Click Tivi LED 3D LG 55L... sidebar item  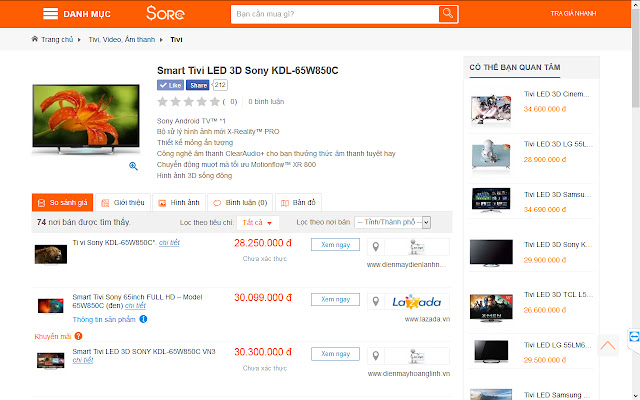click(558, 144)
